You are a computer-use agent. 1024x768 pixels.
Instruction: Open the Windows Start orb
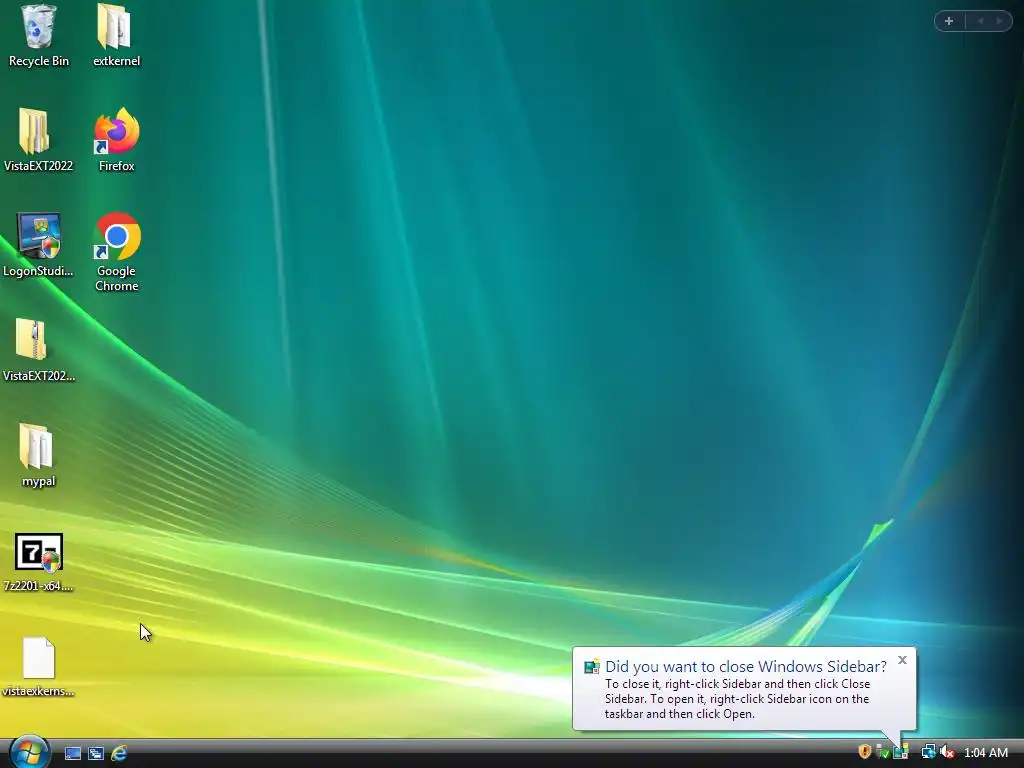click(x=29, y=752)
